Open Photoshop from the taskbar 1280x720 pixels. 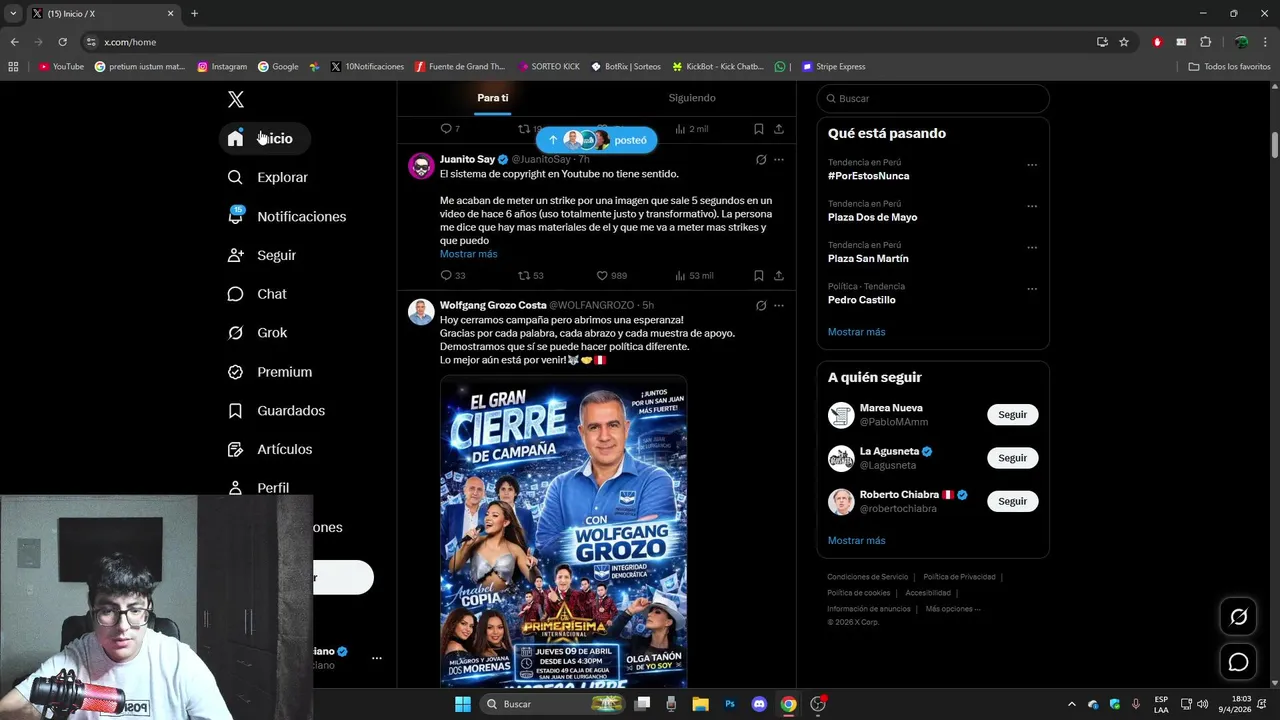[730, 704]
